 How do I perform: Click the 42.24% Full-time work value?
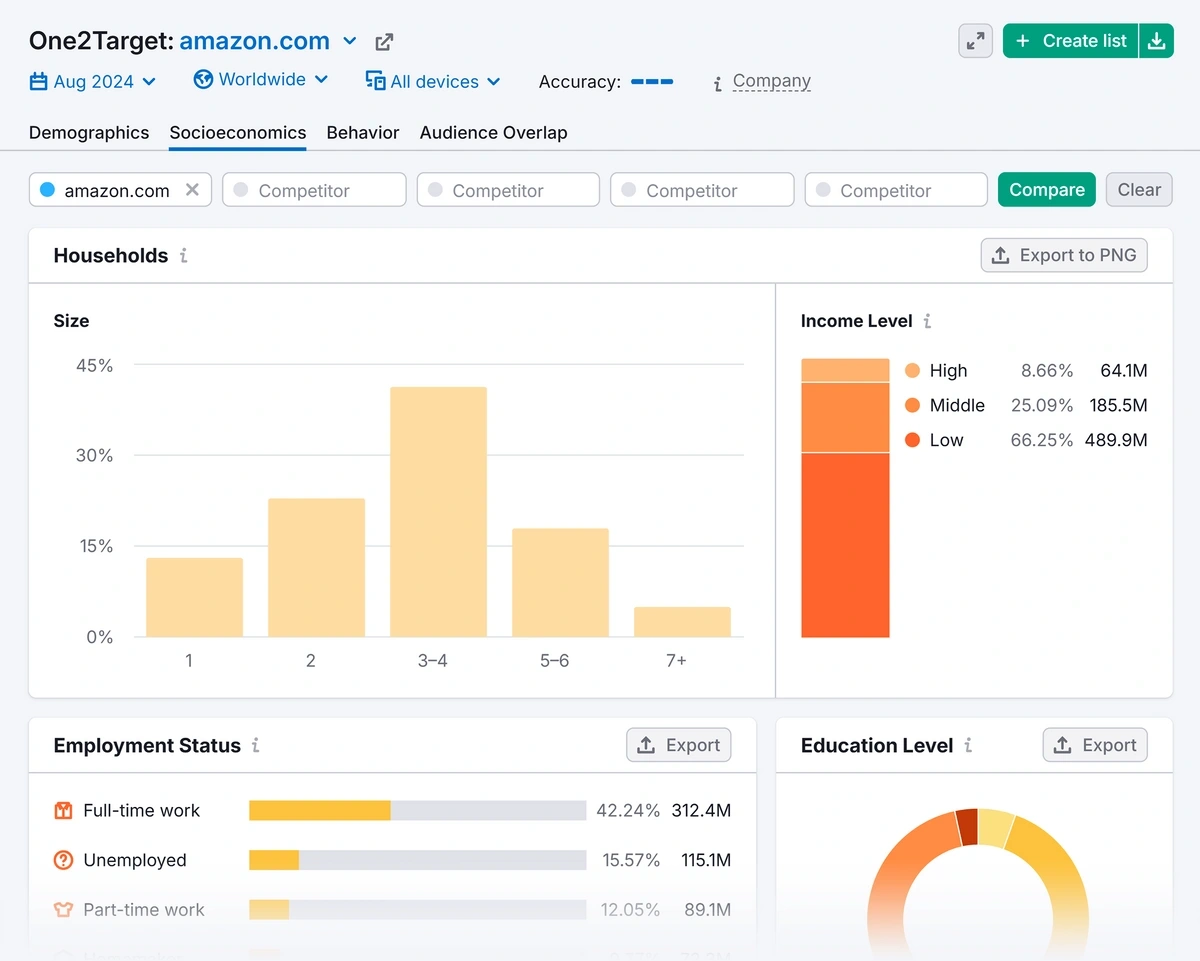click(628, 811)
